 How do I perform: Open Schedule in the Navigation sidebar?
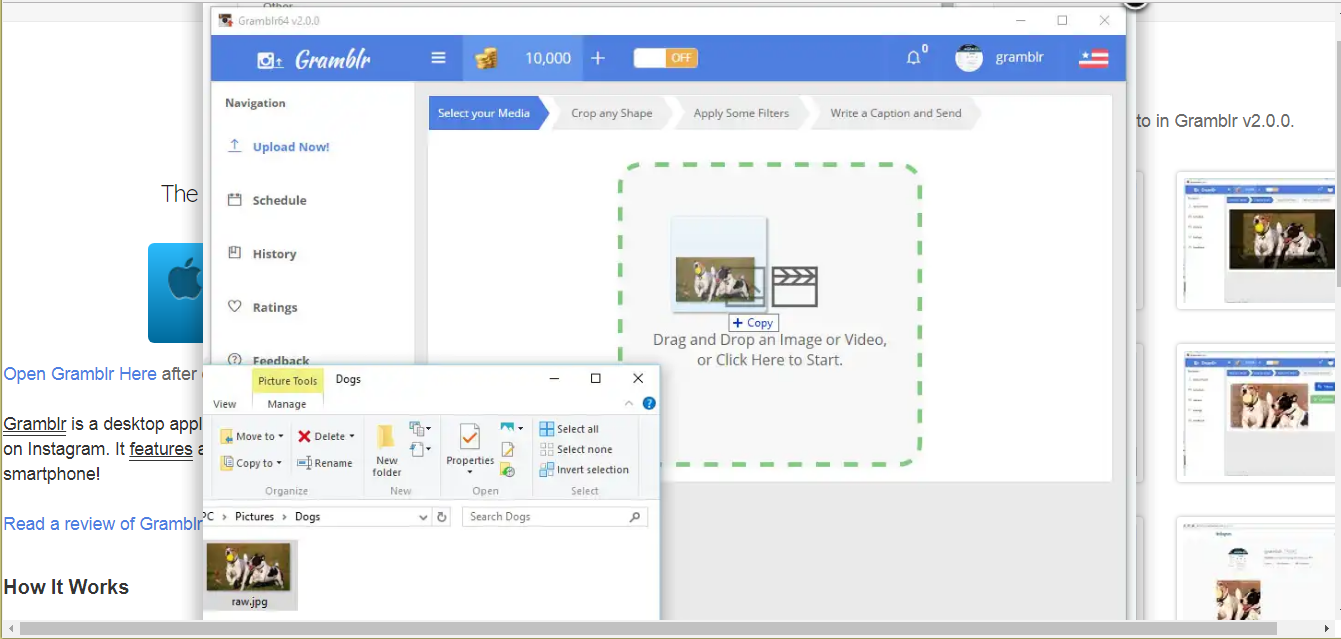tap(279, 200)
